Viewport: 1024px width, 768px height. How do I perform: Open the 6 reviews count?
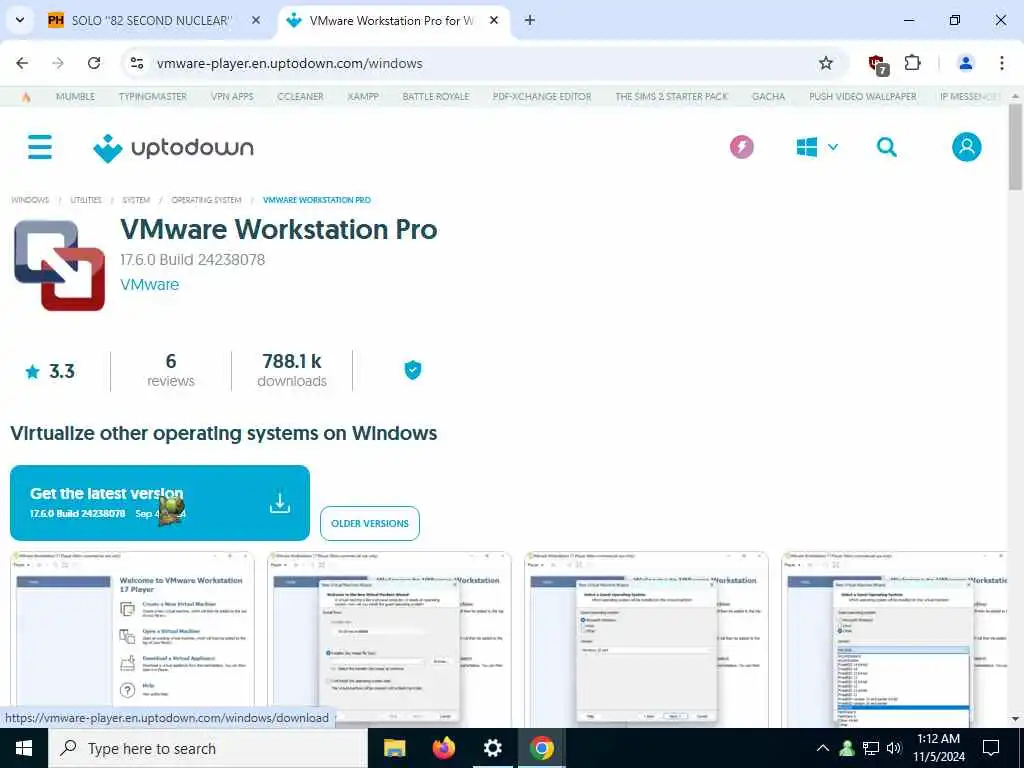(x=170, y=371)
